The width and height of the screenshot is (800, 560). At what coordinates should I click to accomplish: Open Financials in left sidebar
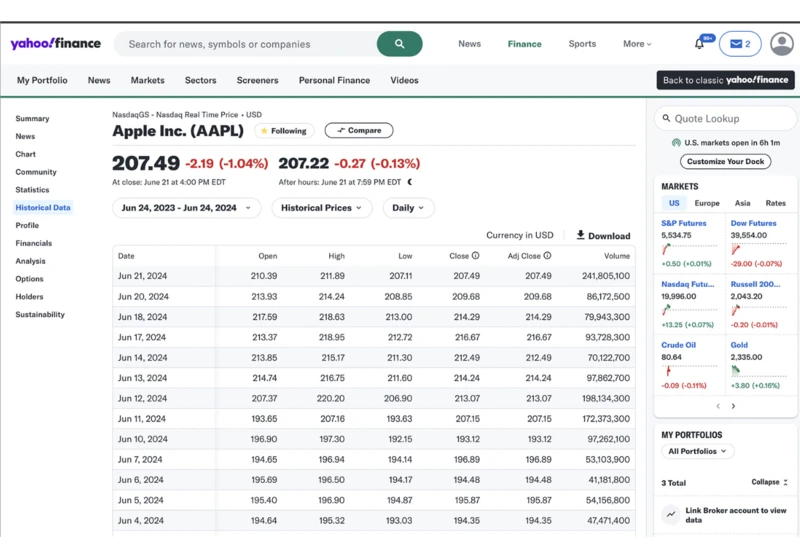[34, 243]
